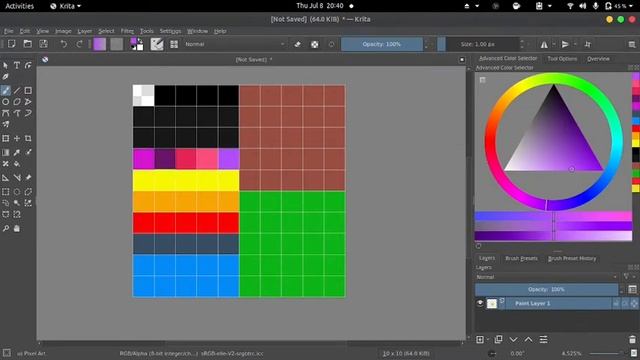Image resolution: width=640 pixels, height=360 pixels.
Task: Move the layer up
Action: click(x=529, y=340)
